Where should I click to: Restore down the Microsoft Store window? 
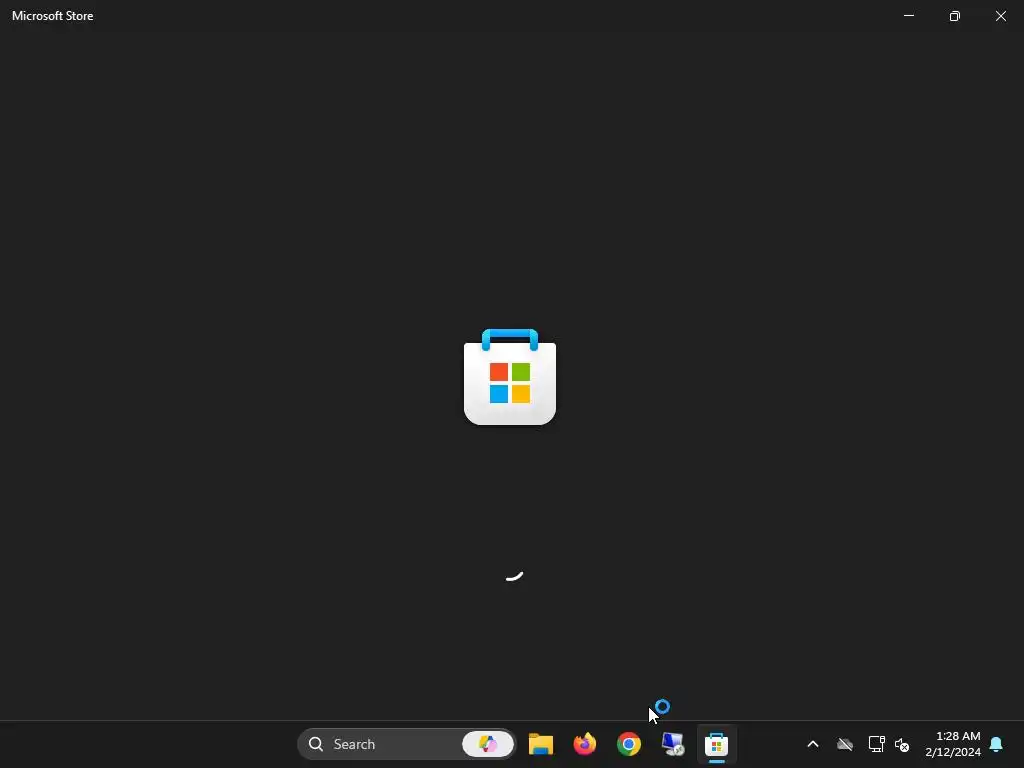click(x=955, y=16)
